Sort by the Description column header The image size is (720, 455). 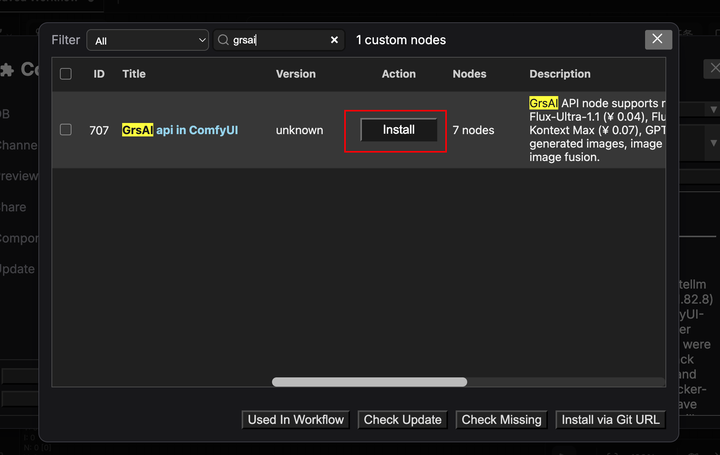click(560, 74)
